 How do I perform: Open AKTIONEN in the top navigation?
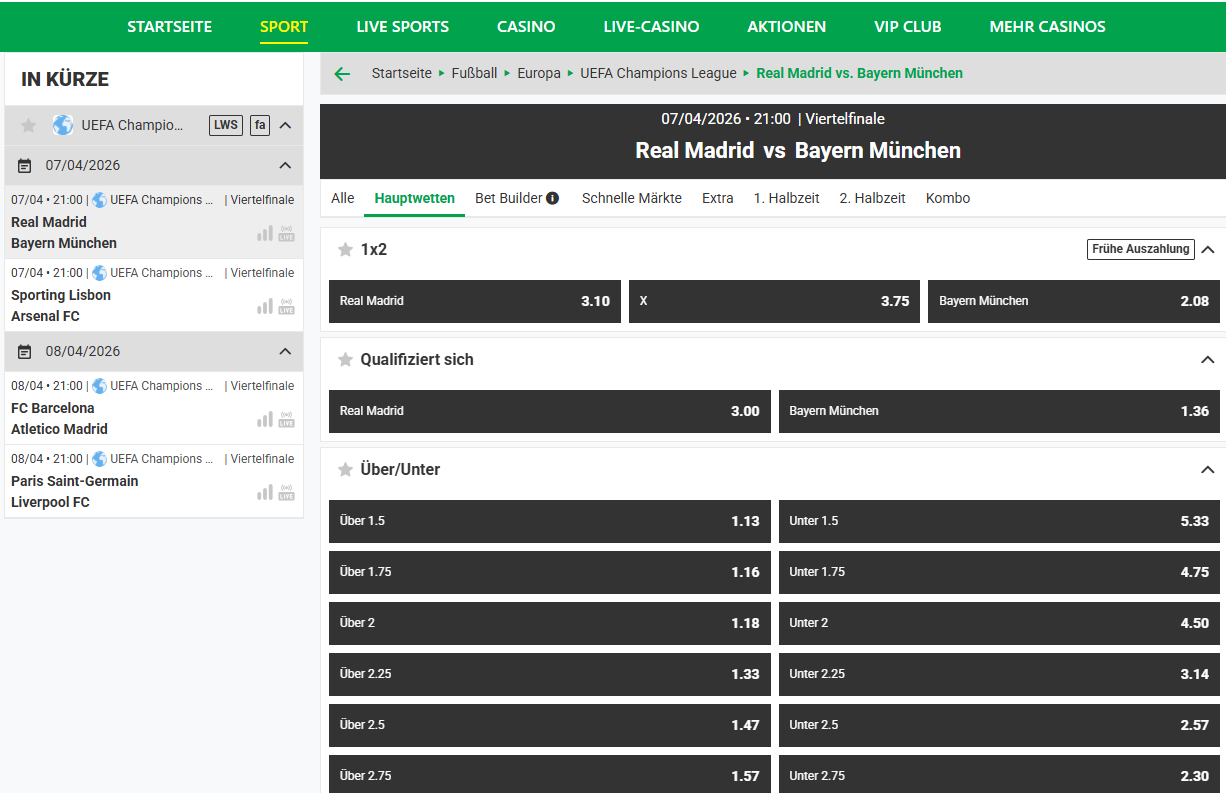tap(787, 27)
